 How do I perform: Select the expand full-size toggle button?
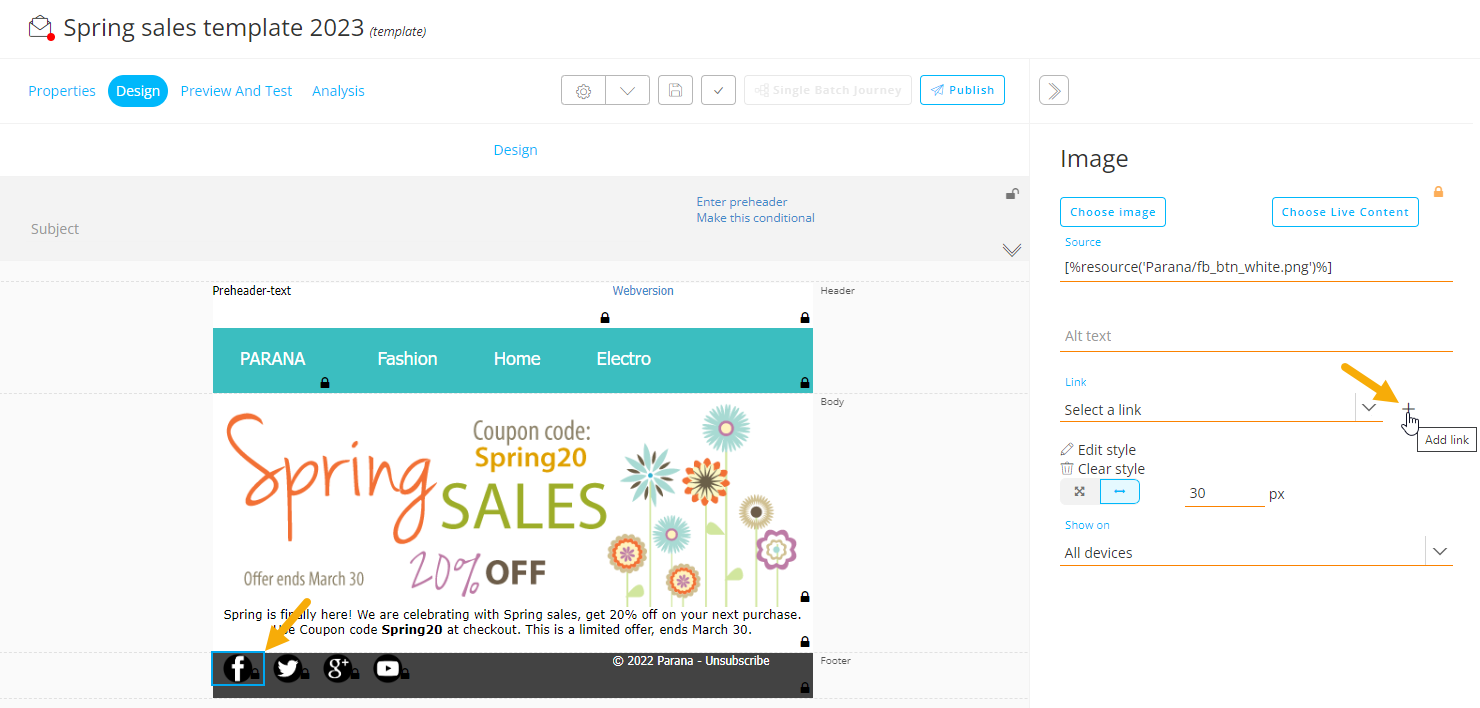click(1080, 492)
